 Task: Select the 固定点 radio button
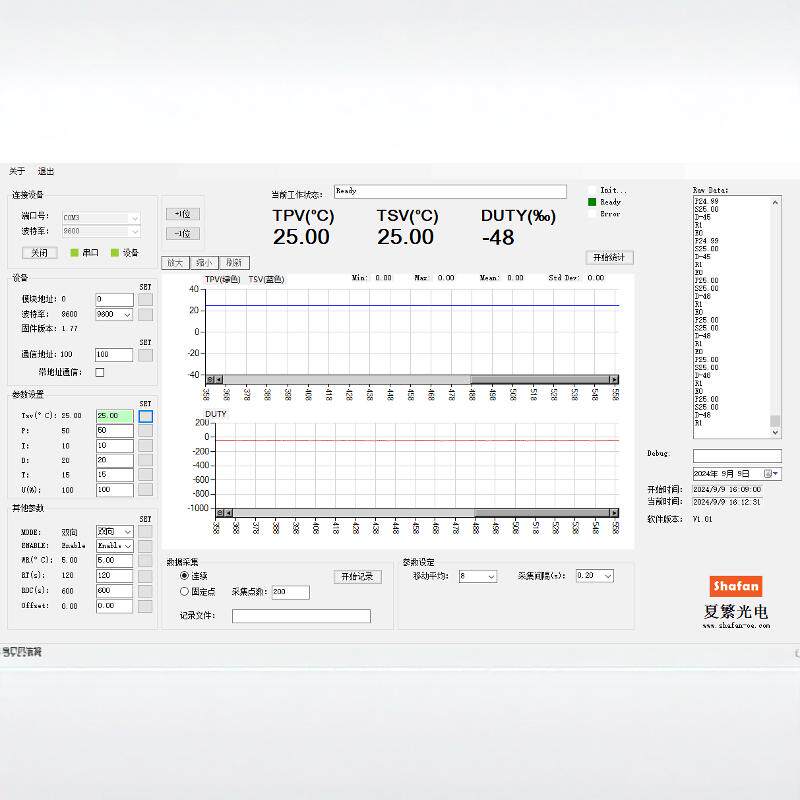pos(184,591)
